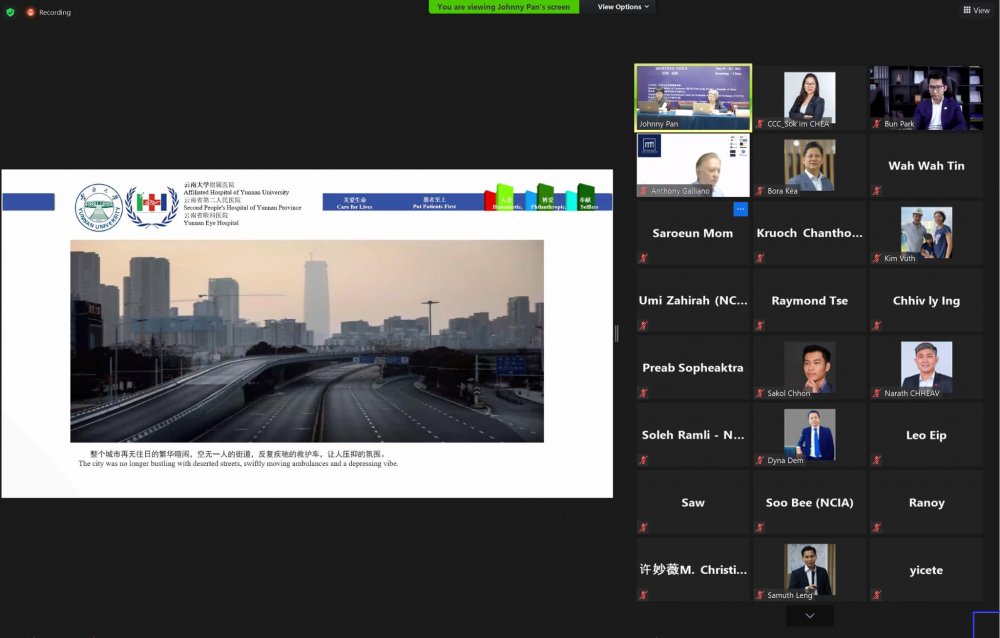Show next page of participants with down chevron

click(x=809, y=615)
